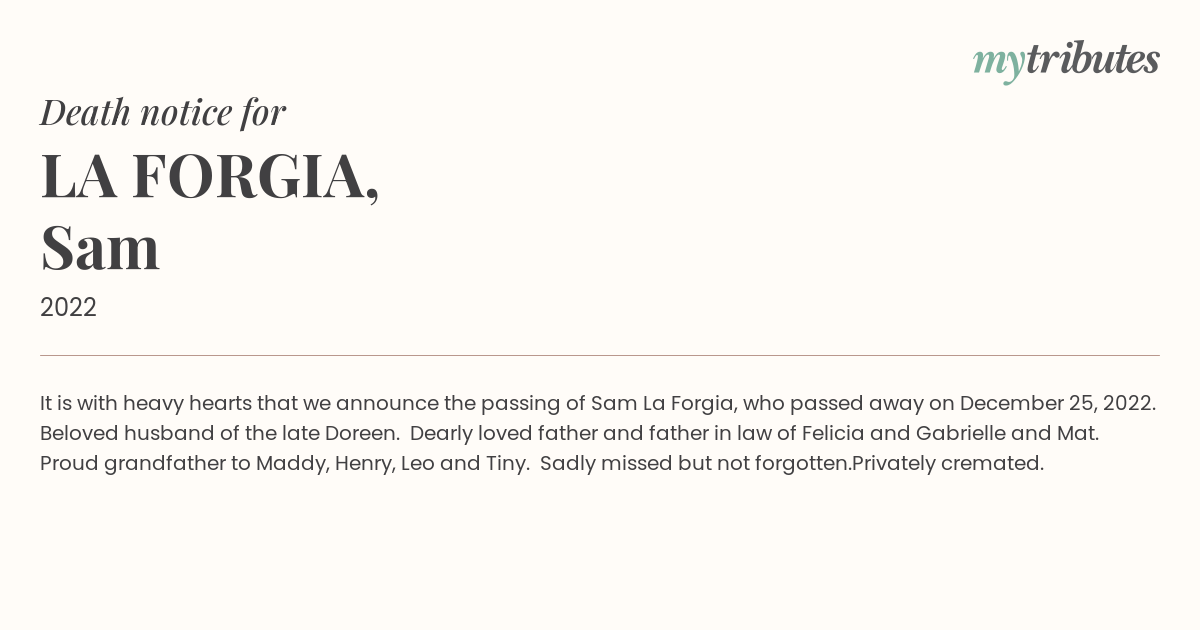Select the year 2022 below the name

[x=68, y=308]
